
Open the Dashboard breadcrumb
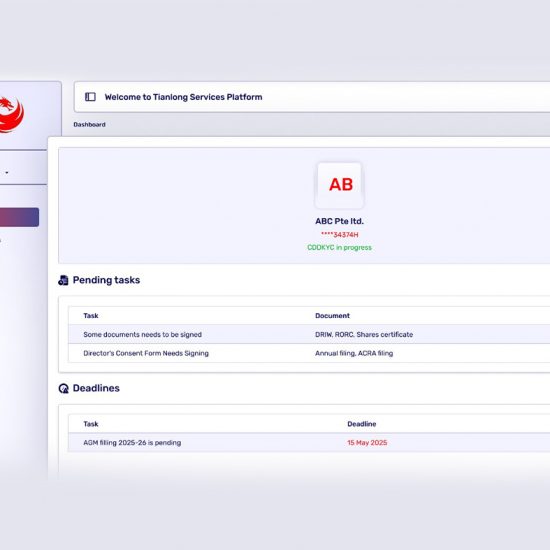coord(89,125)
